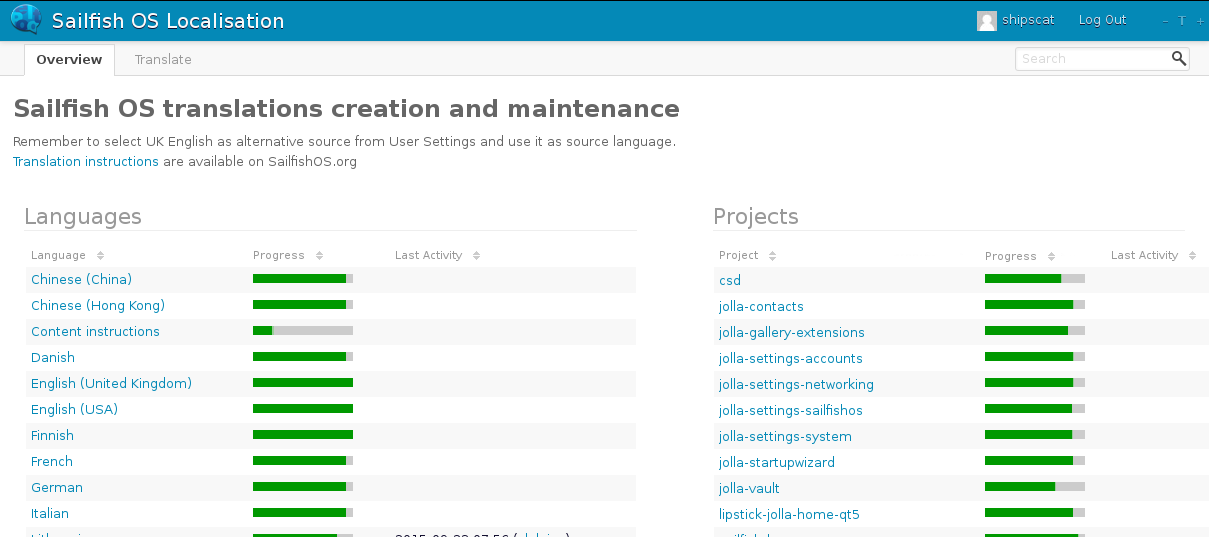Select the Overview tab
The height and width of the screenshot is (537, 1209).
click(69, 60)
